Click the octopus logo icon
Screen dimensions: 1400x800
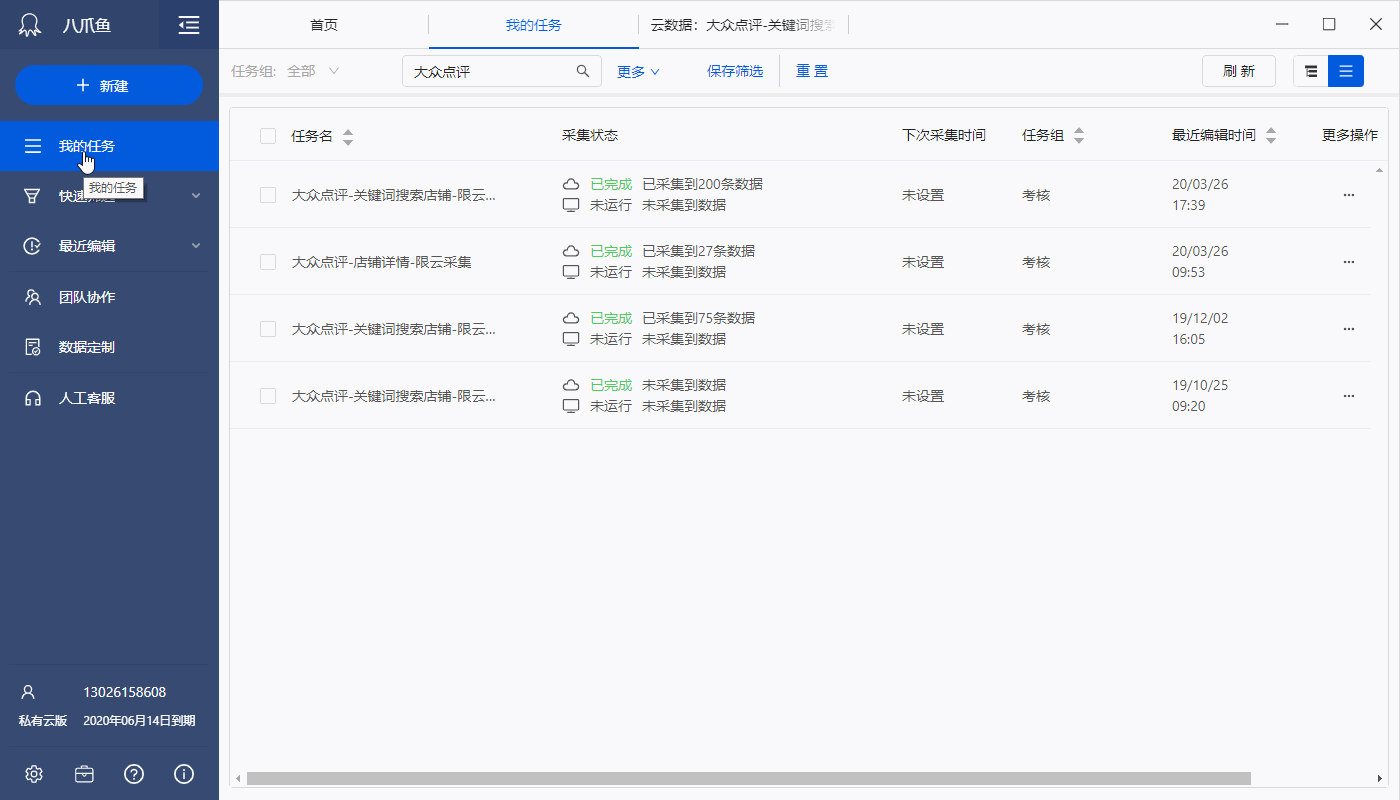click(31, 25)
